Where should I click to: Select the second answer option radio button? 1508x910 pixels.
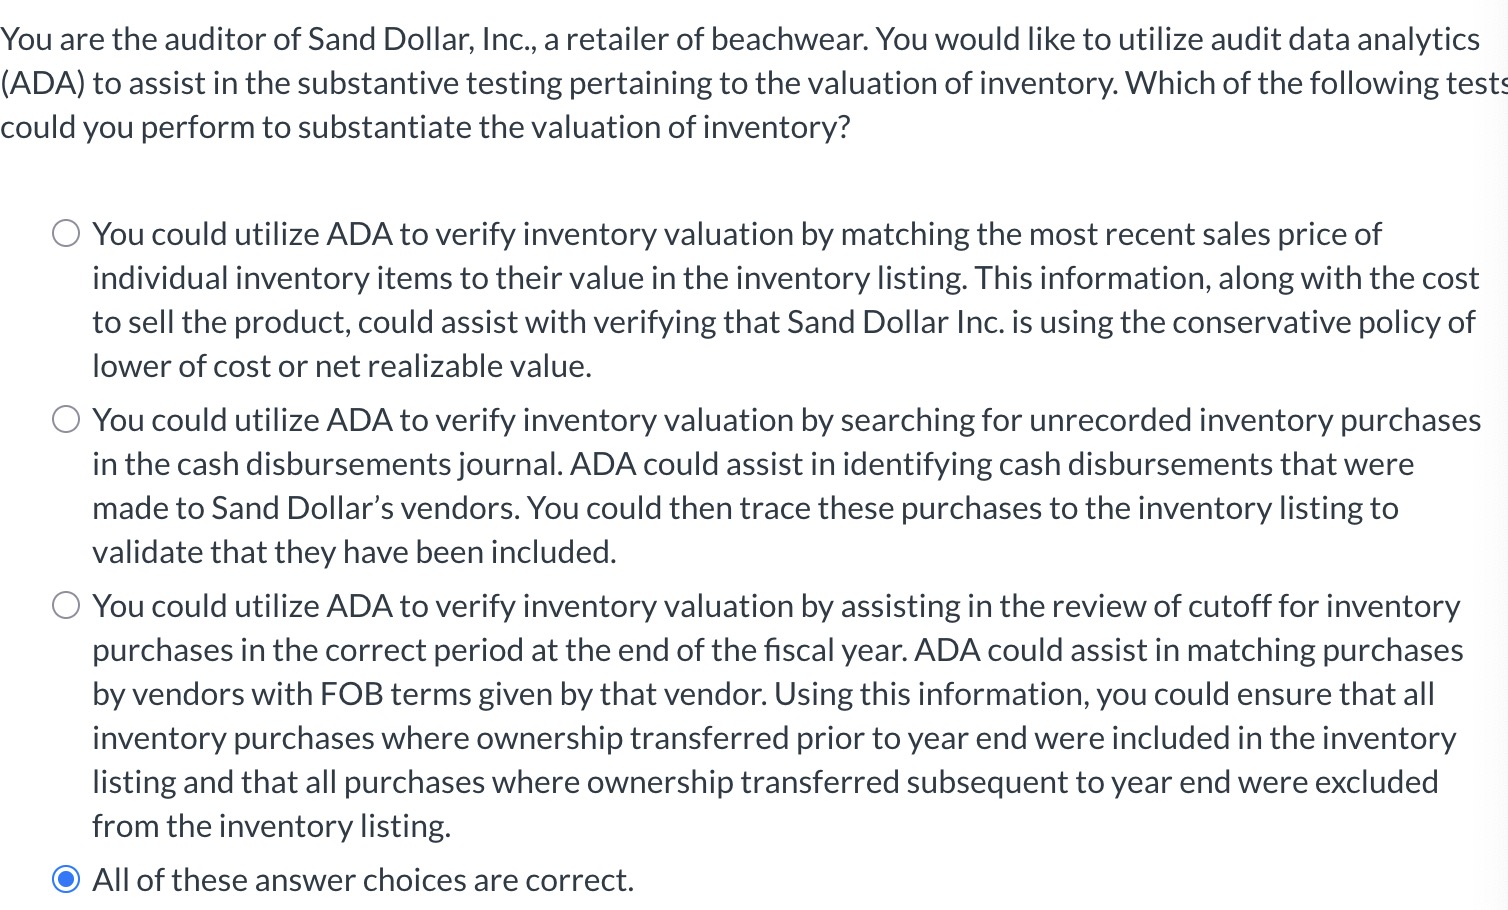tap(66, 418)
